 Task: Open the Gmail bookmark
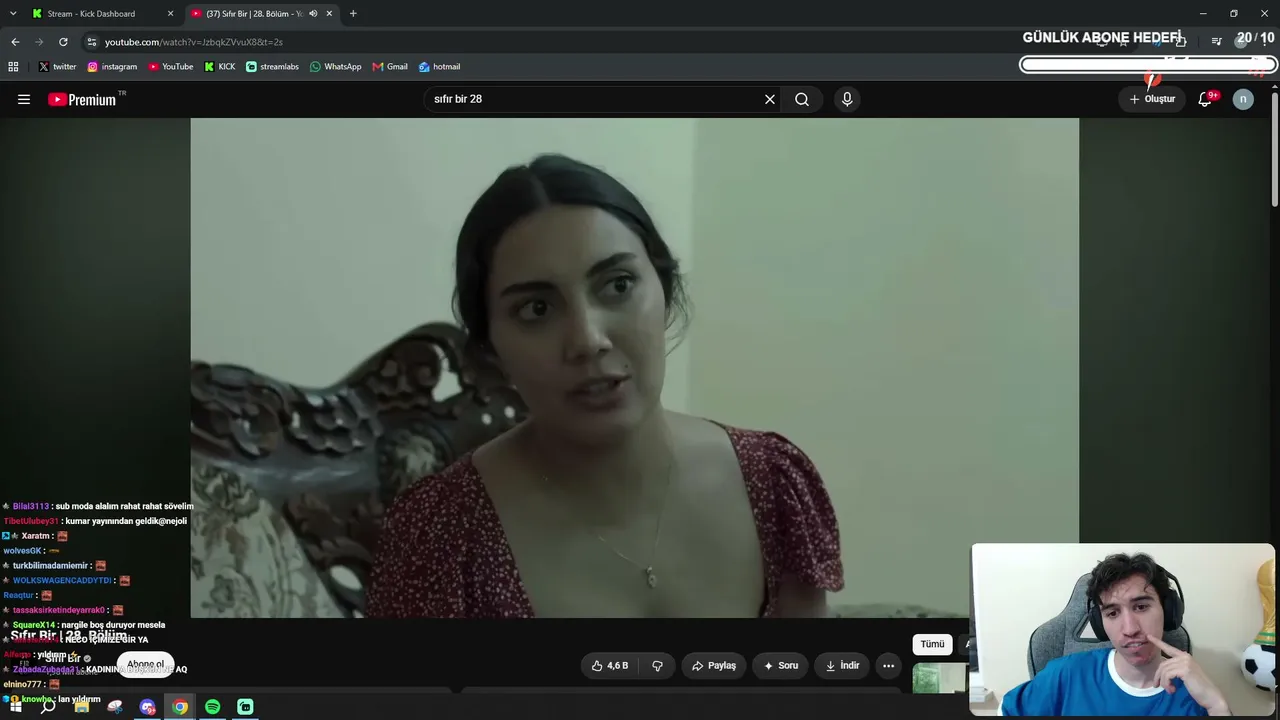tap(390, 67)
